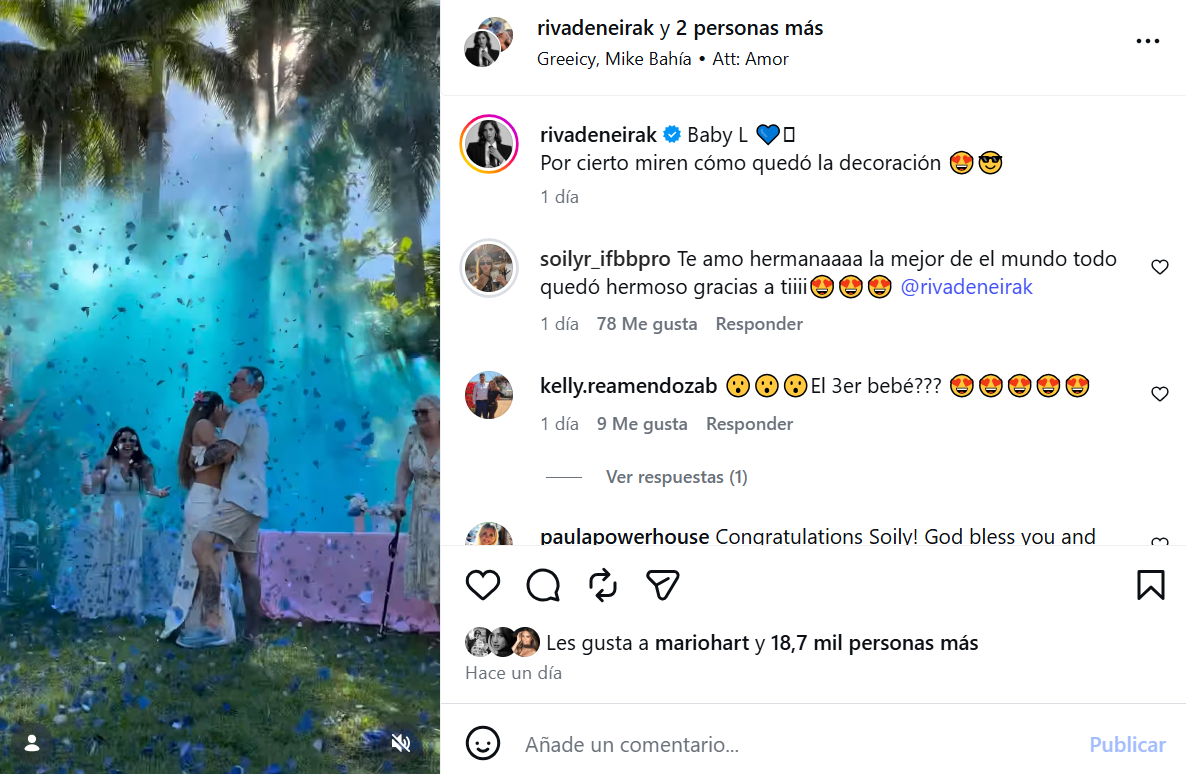Viewport: 1186px width, 774px height.
Task: Open comments via the speech bubble icon
Action: 543,586
